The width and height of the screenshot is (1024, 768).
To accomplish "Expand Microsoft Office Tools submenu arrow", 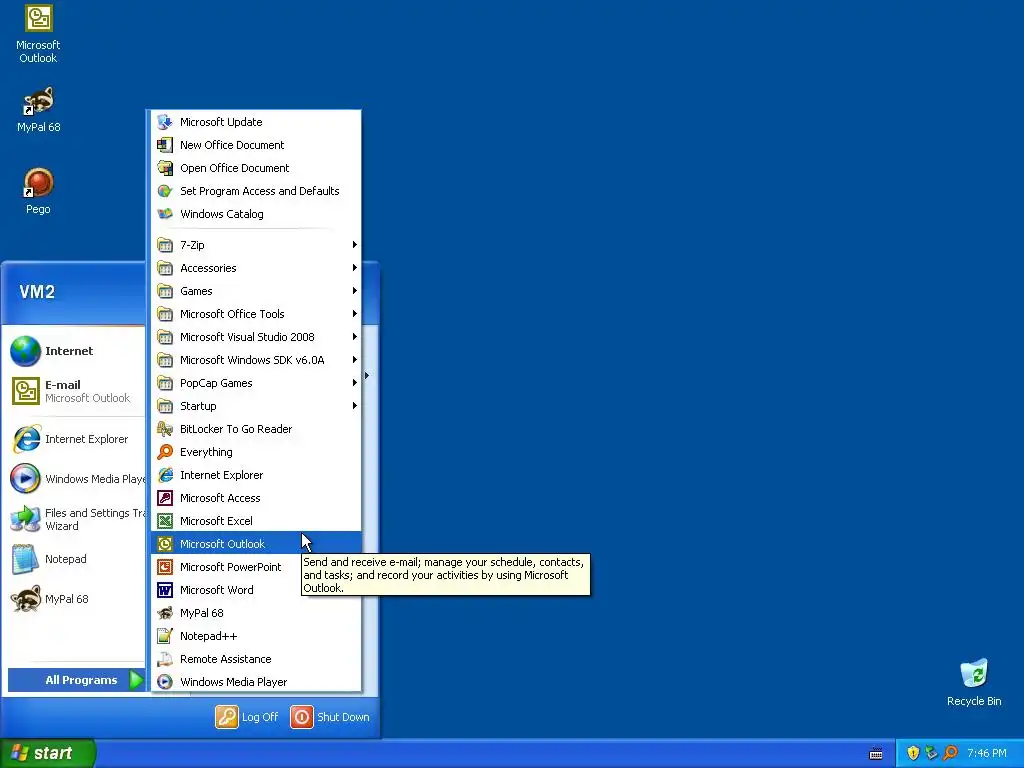I will pos(355,314).
